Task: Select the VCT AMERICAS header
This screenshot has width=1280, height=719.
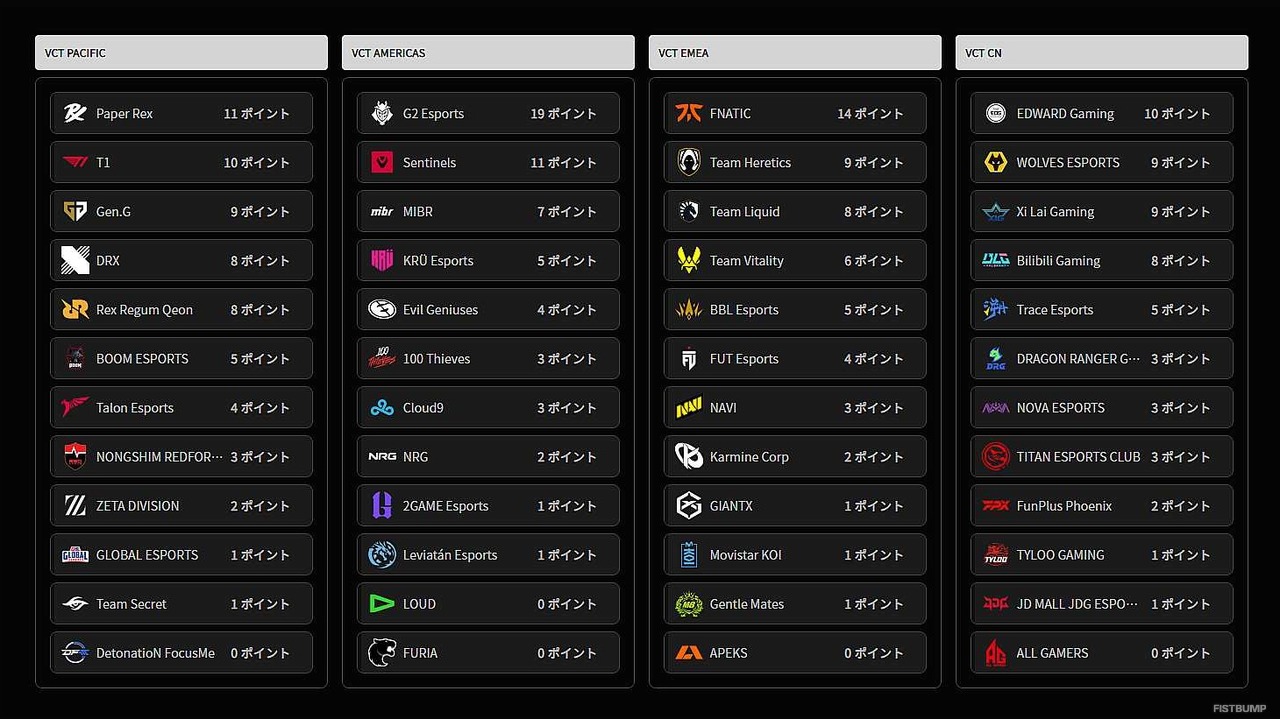Action: pos(488,53)
